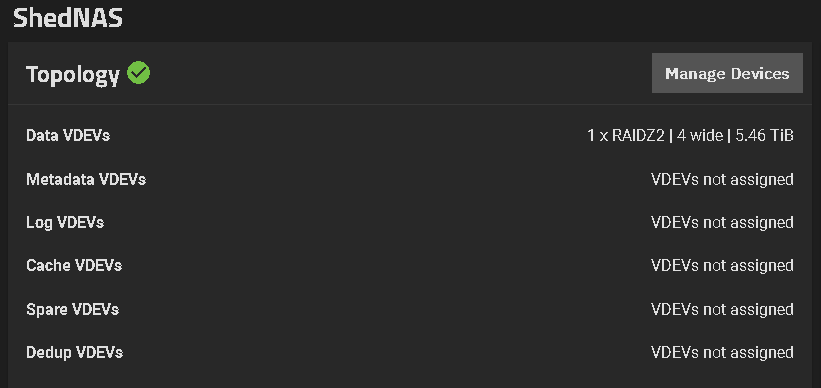This screenshot has height=388, width=821.
Task: Select the ShedNAS pool title
Action: tap(68, 18)
